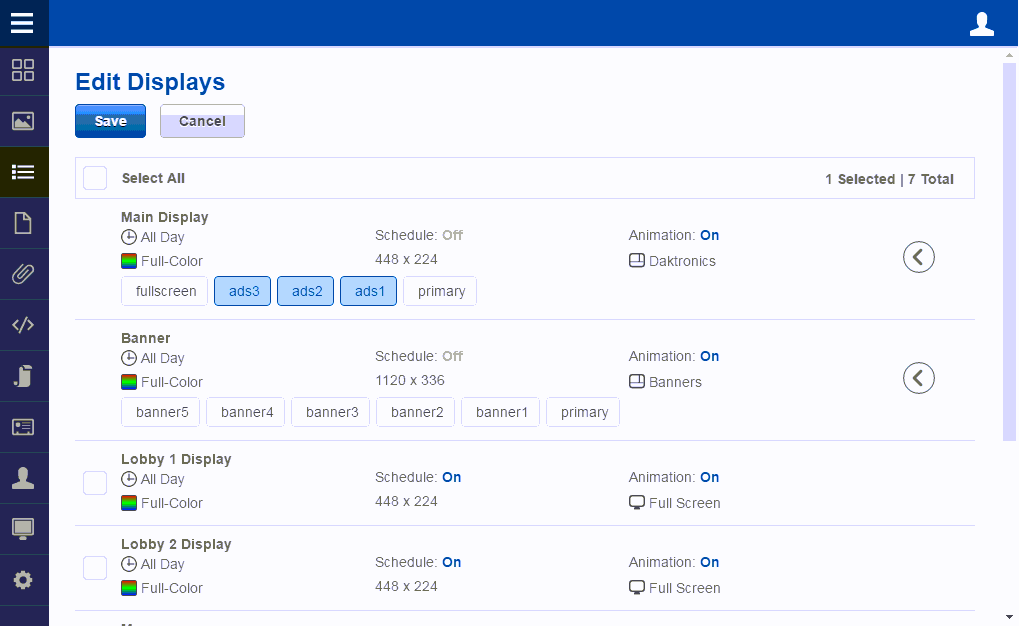The height and width of the screenshot is (626, 1019).
Task: Collapse the Banner row chevron
Action: 918,378
